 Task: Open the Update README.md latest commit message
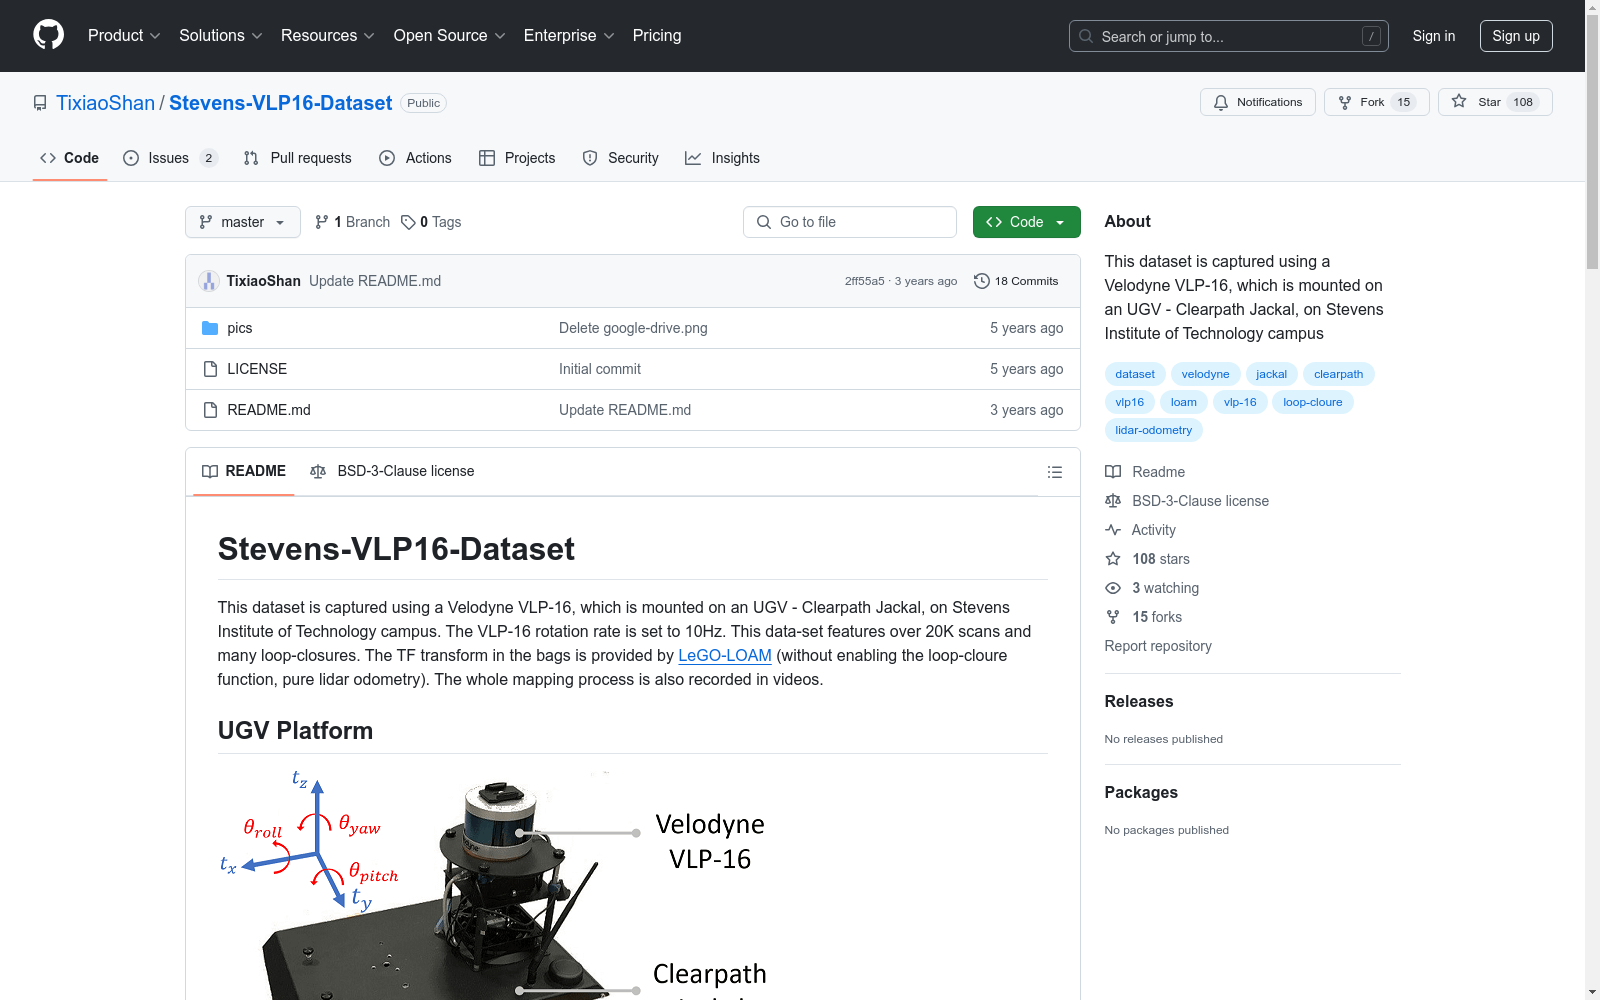(x=375, y=281)
